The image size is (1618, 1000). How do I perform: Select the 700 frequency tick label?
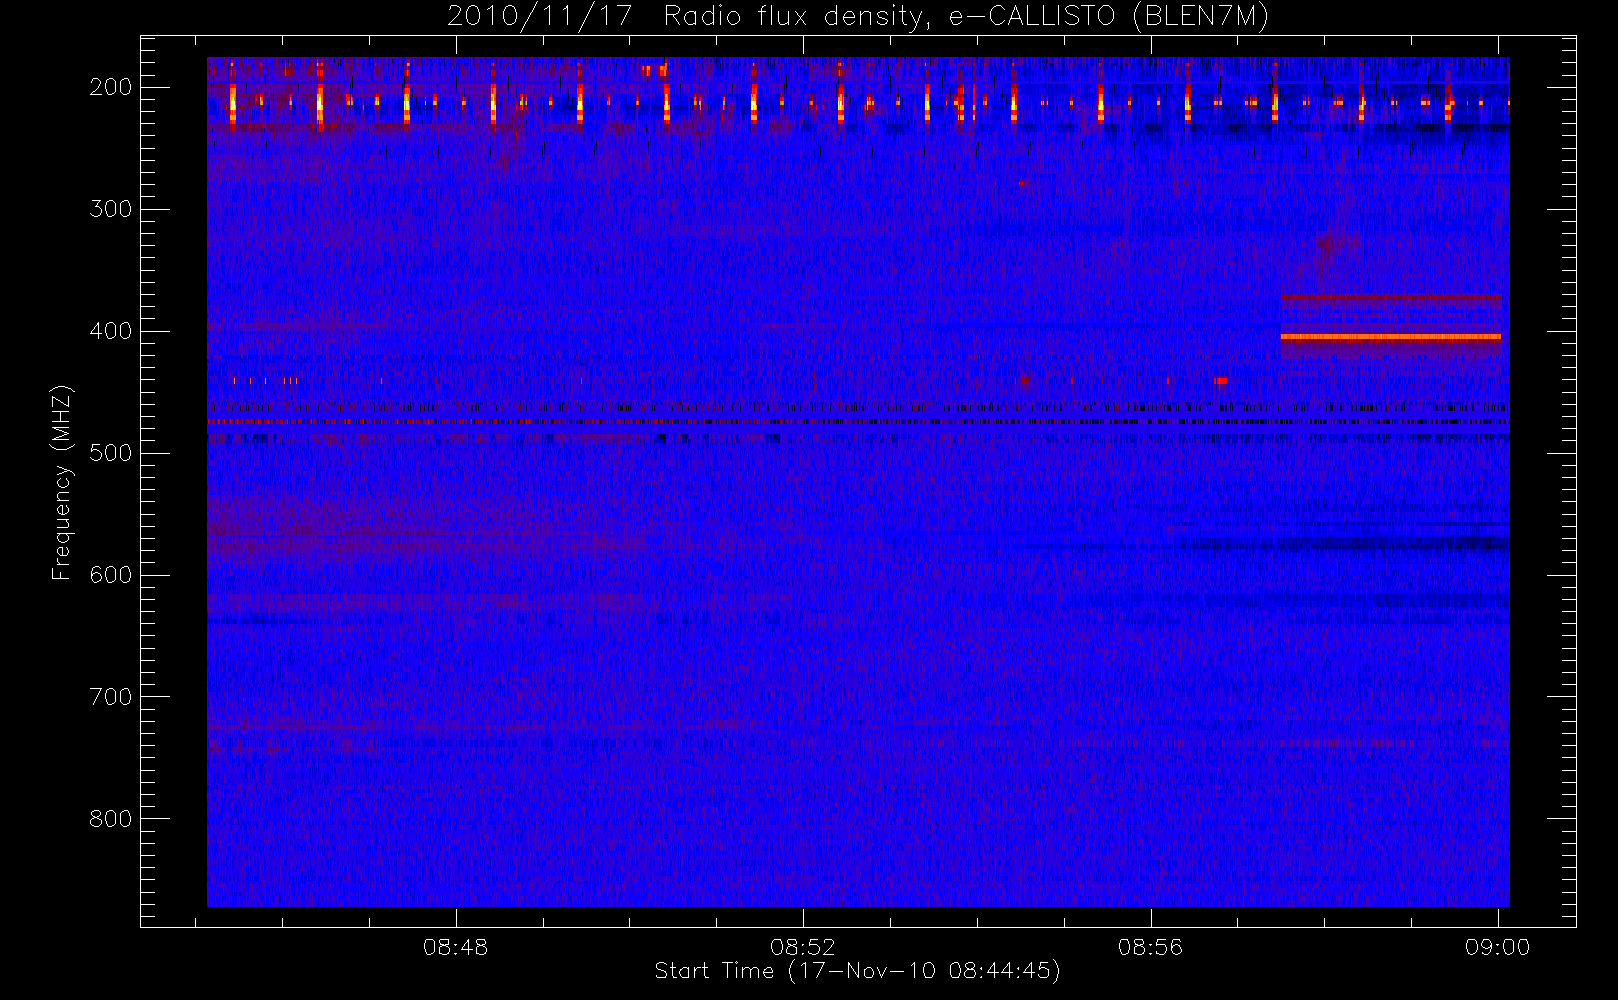pyautogui.click(x=111, y=697)
